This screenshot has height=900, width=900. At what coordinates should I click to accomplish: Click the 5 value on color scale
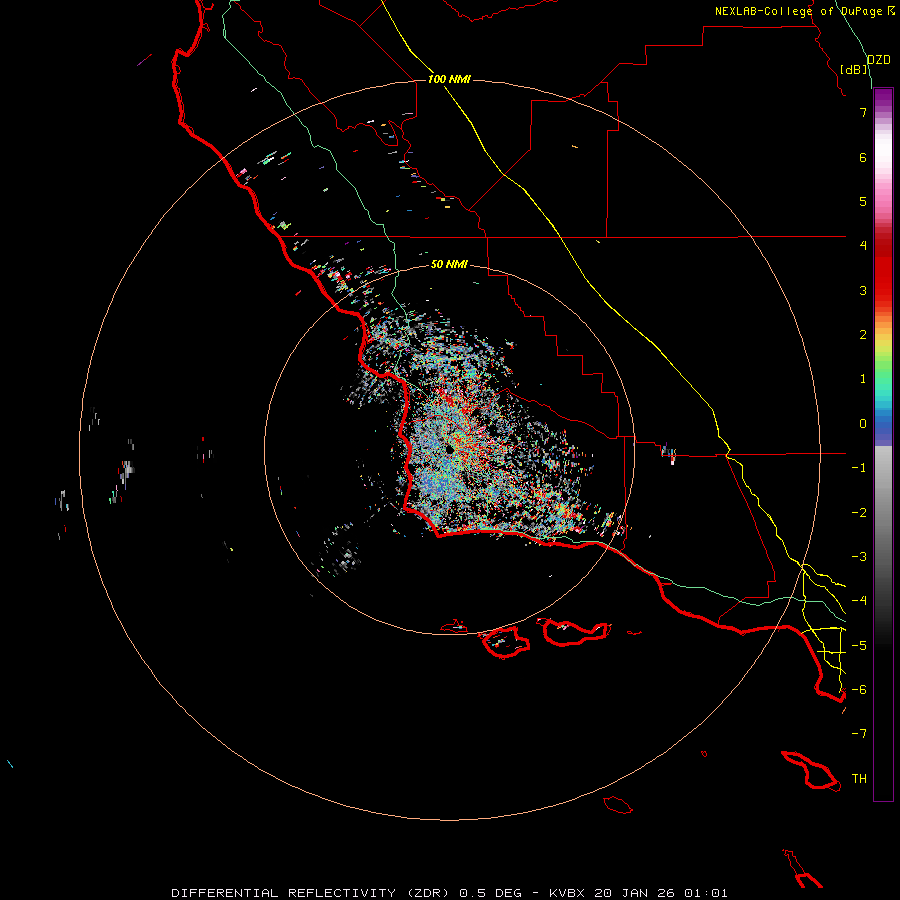tap(863, 201)
